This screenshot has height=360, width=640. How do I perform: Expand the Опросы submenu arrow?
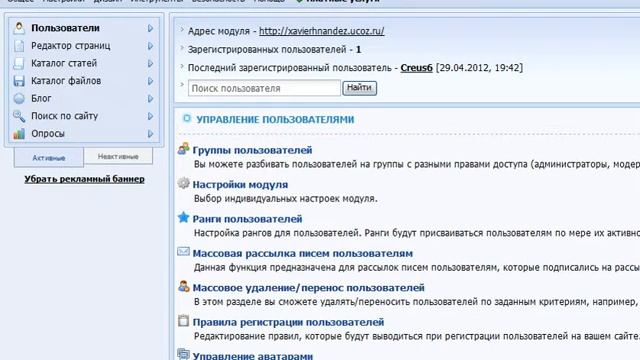[x=151, y=133]
